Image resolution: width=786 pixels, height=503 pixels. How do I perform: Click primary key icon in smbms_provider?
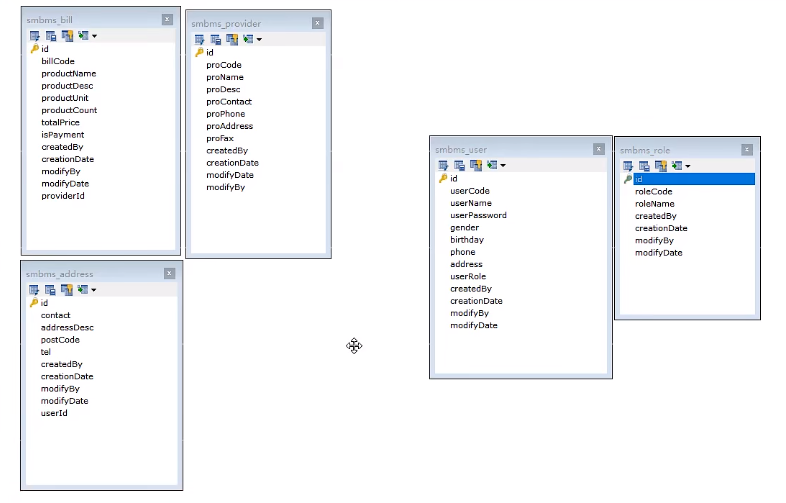click(x=199, y=52)
